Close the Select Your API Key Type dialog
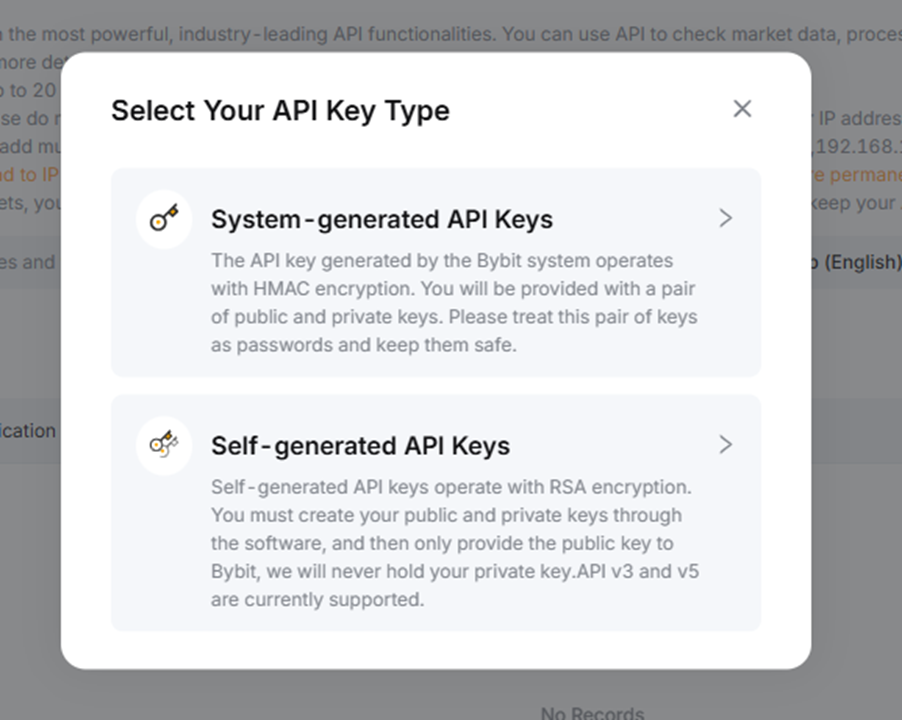 point(742,109)
